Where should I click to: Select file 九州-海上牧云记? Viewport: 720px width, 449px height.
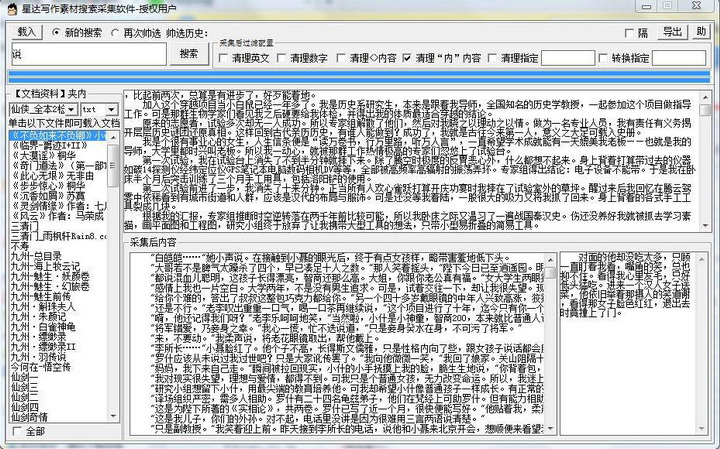click(x=58, y=266)
